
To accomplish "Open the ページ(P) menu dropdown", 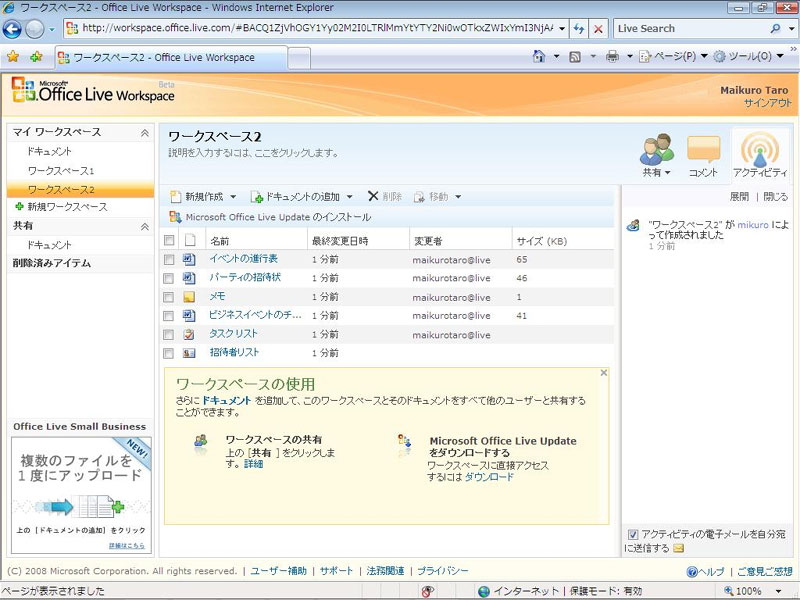I will 704,56.
